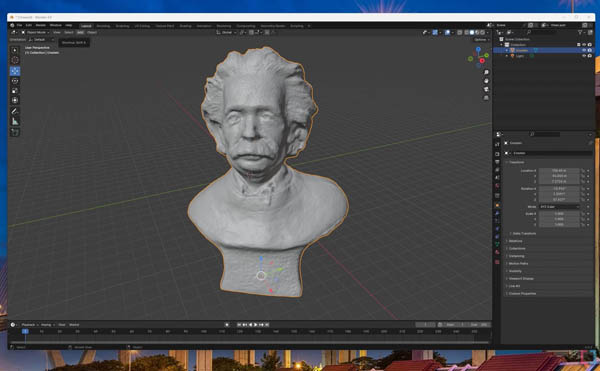Activate the Move tool
Image resolution: width=600 pixels, height=371 pixels.
pos(15,71)
